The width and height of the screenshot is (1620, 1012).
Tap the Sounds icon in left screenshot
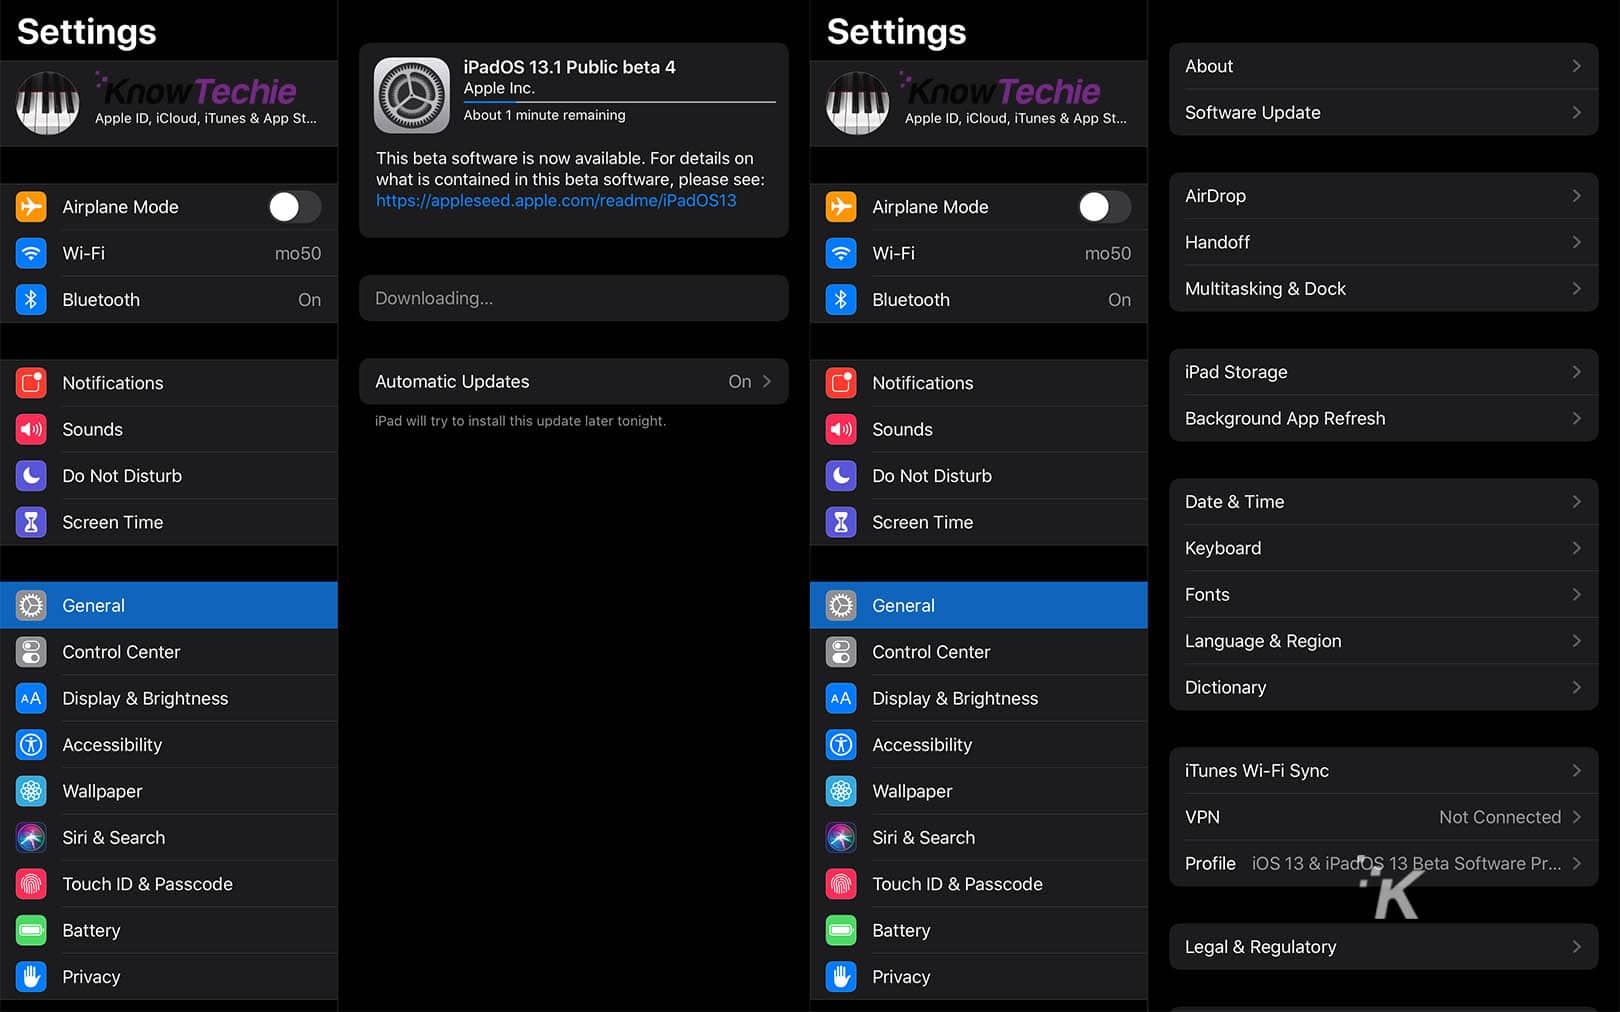click(x=31, y=429)
